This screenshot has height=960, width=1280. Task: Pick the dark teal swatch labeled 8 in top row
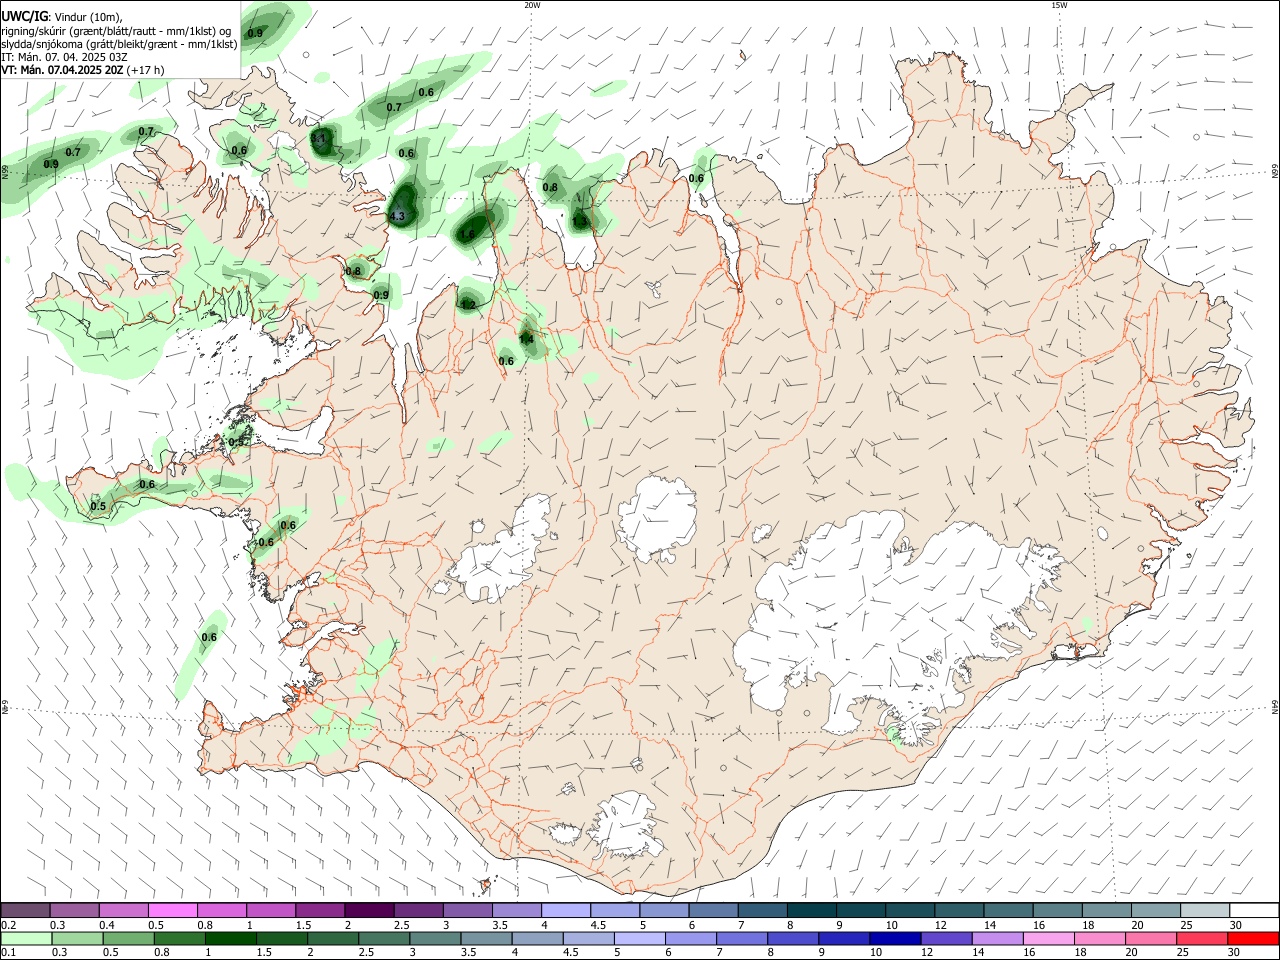tap(812, 910)
